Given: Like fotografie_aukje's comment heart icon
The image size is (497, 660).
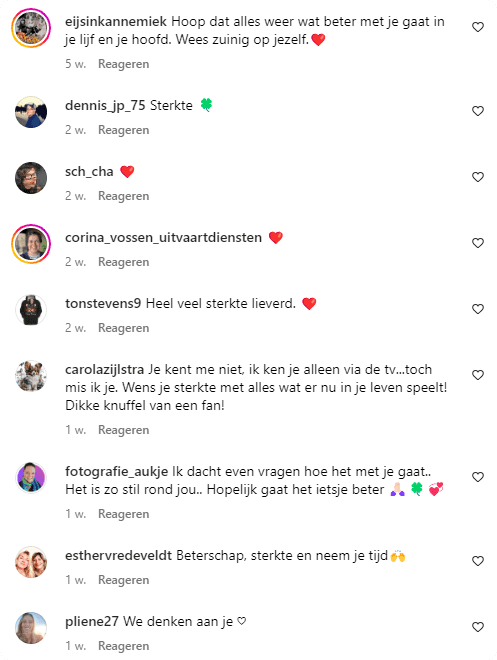Looking at the screenshot, I should coord(478,477).
